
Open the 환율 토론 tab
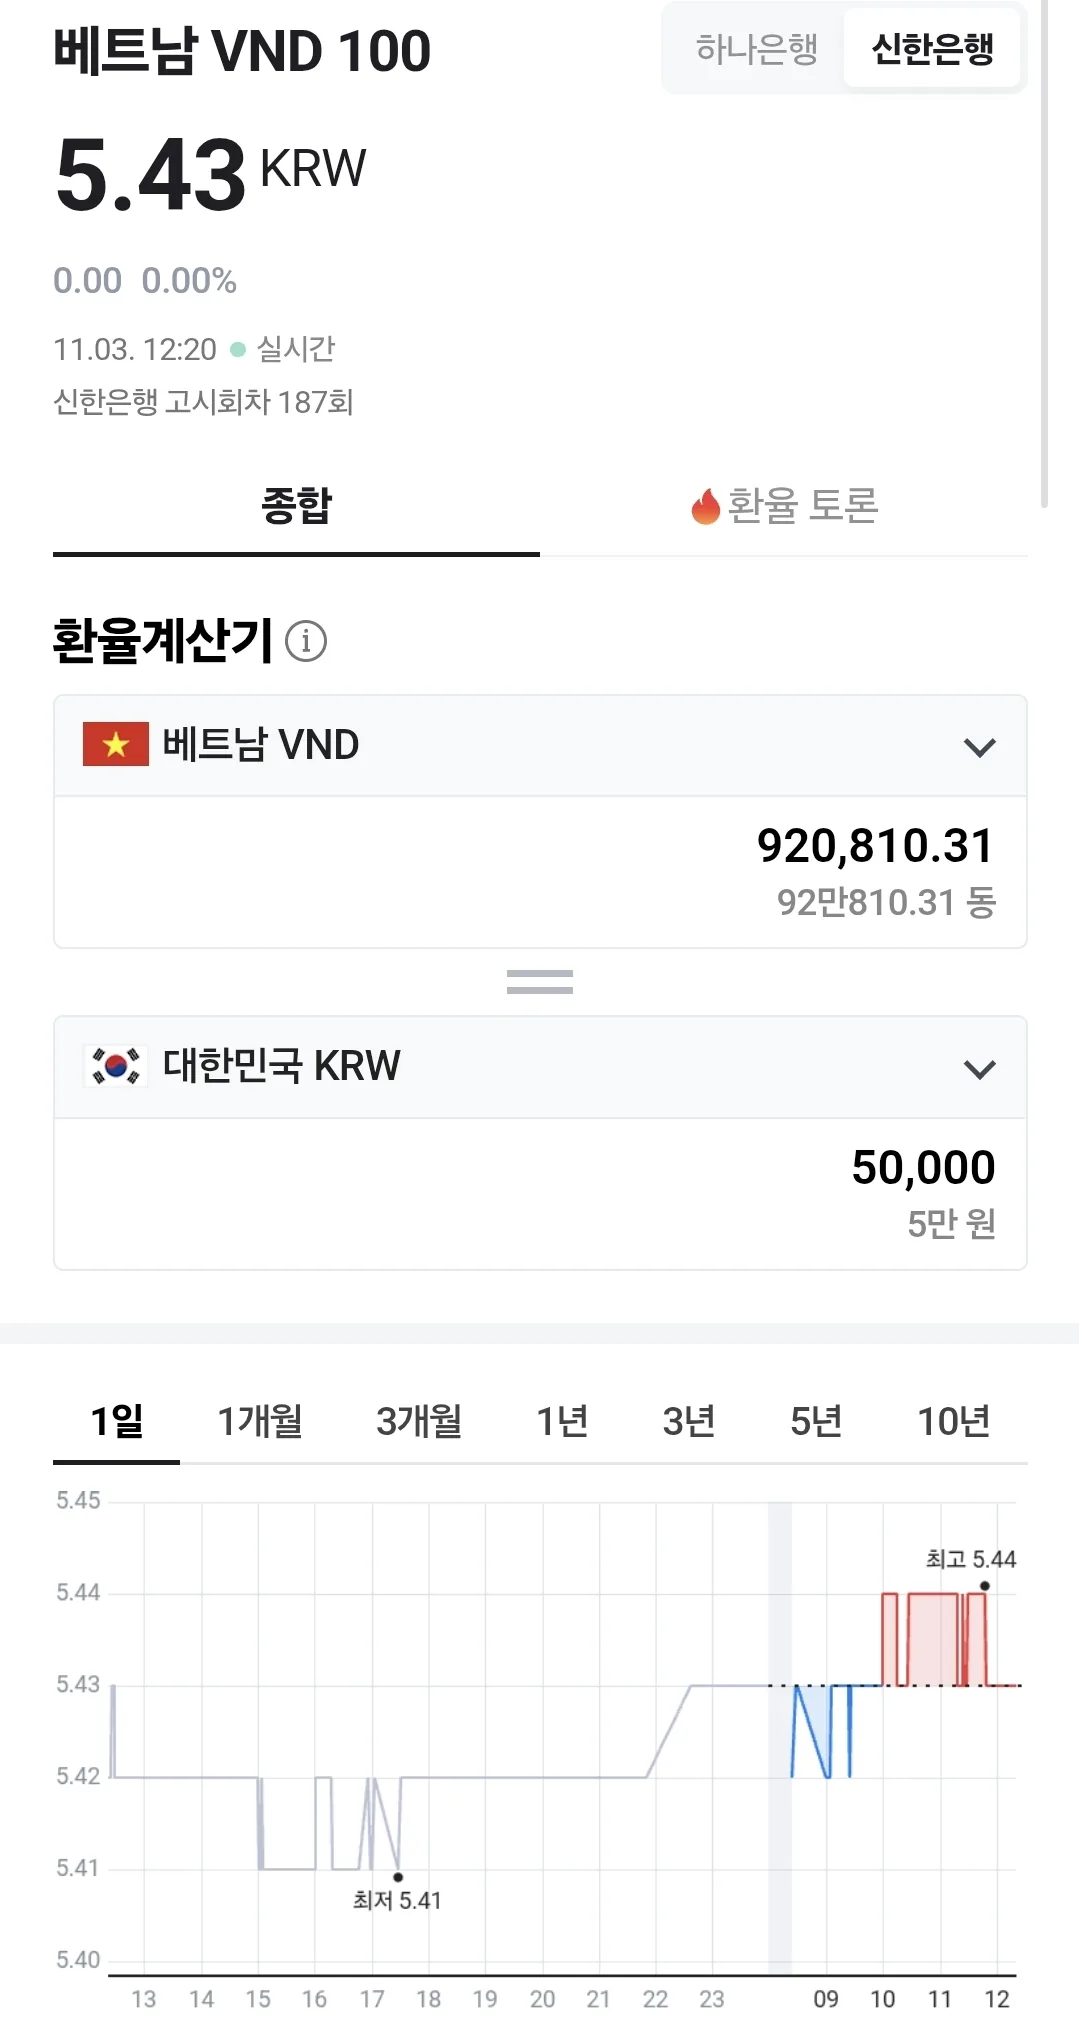784,506
